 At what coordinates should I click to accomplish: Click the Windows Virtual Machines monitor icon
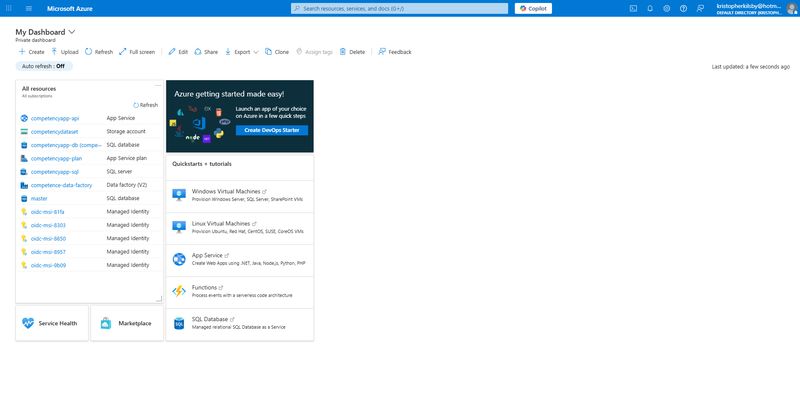(x=179, y=195)
